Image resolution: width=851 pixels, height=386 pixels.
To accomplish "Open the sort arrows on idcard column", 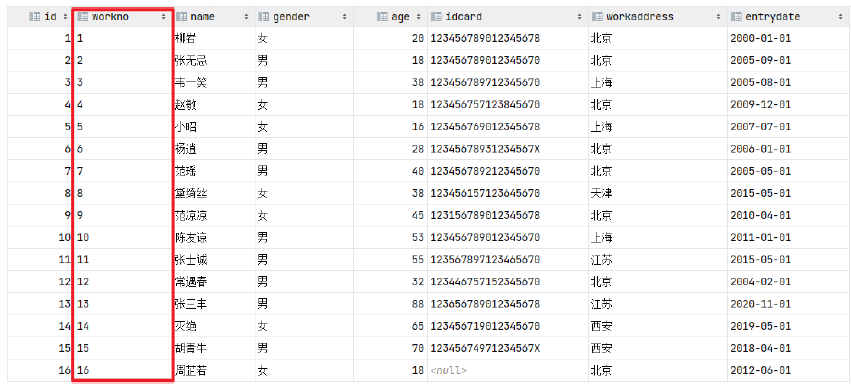I will tap(581, 17).
